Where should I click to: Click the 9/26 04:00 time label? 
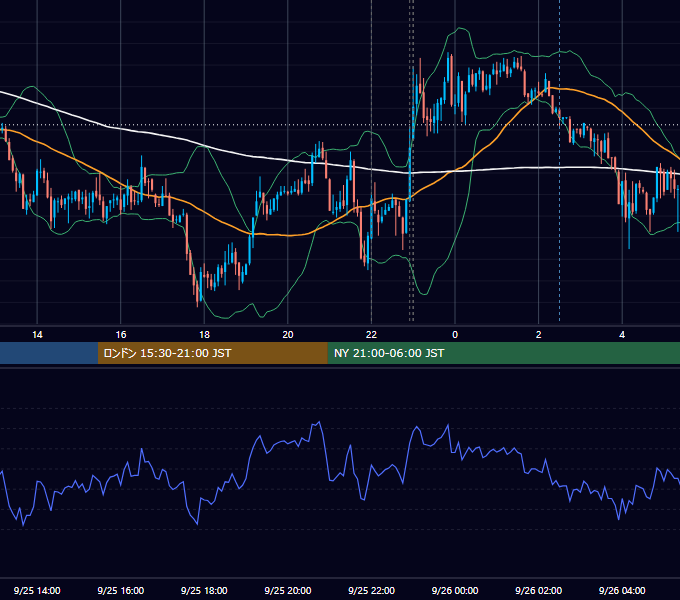tap(622, 590)
